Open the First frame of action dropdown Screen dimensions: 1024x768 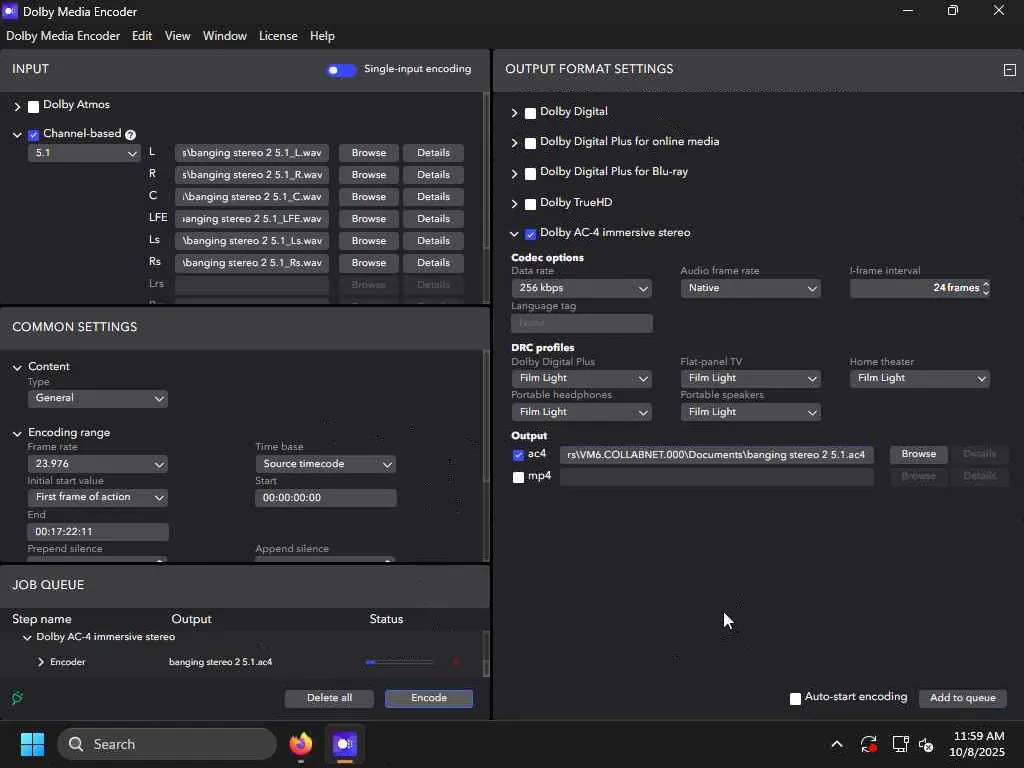(97, 498)
